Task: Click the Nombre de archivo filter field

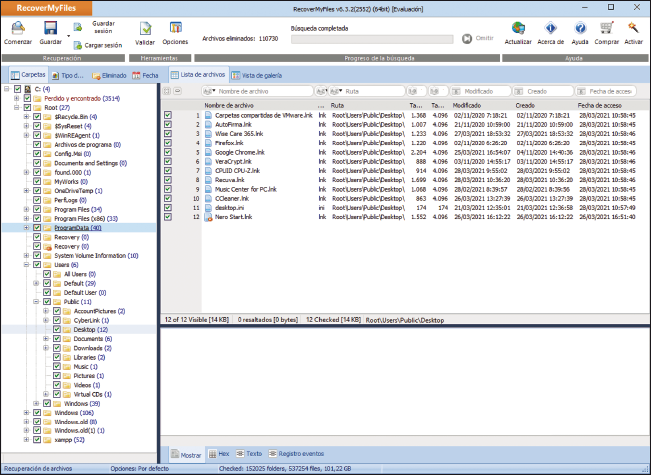Action: tap(261, 91)
